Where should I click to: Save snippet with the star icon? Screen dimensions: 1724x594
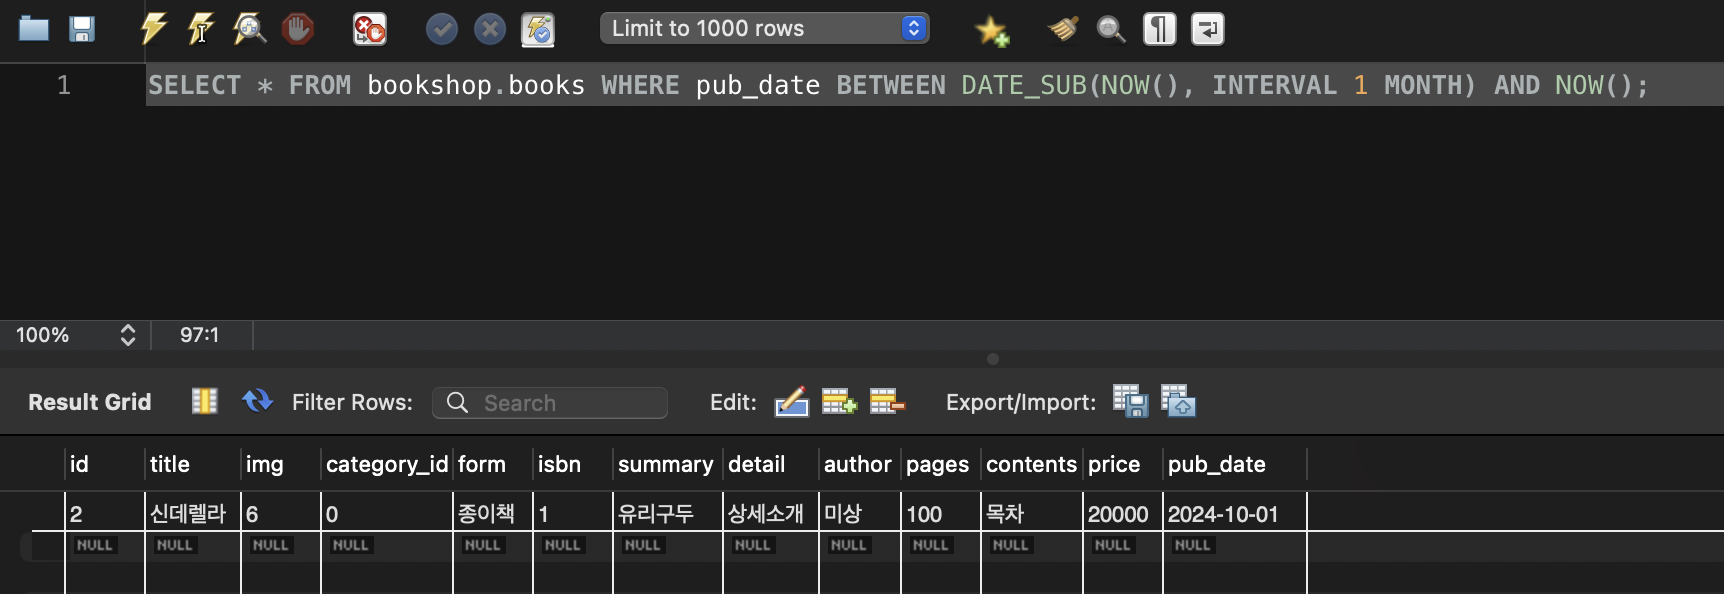coord(992,30)
